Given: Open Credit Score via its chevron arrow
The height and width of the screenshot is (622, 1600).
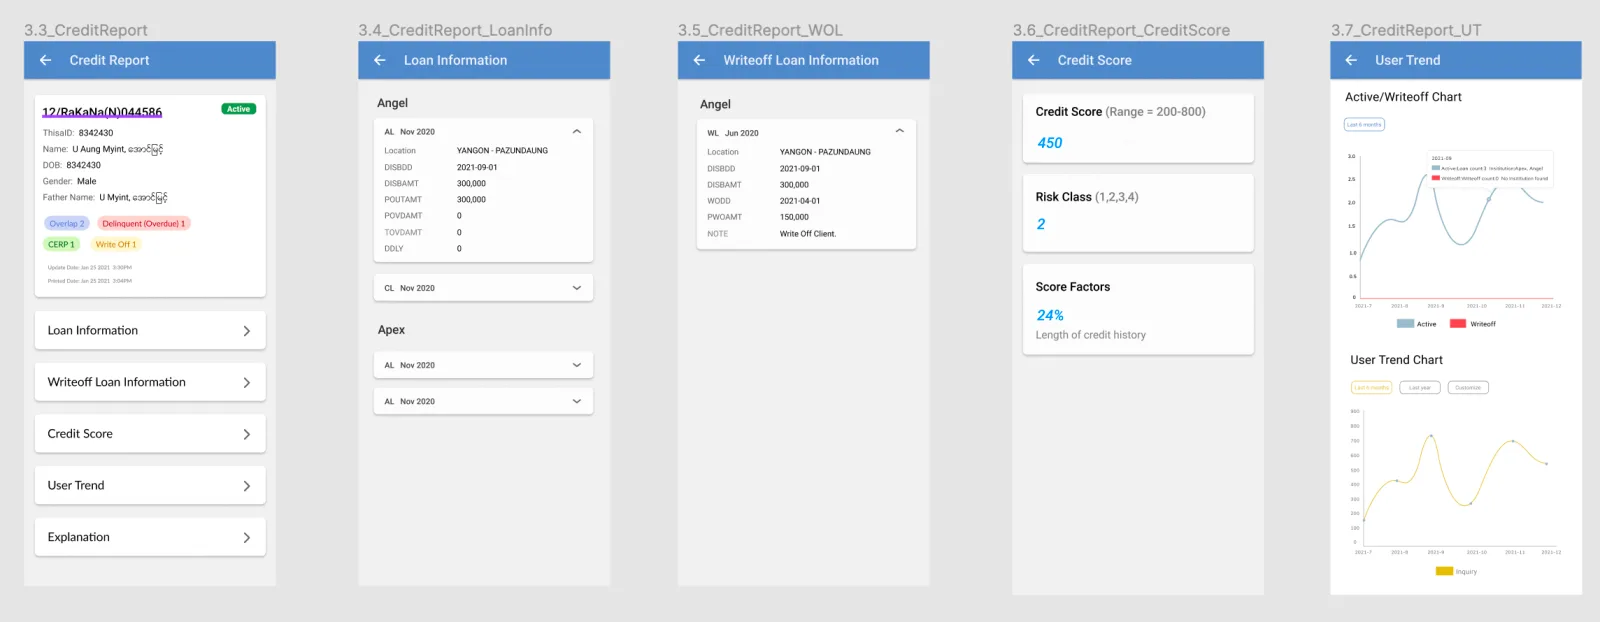Looking at the screenshot, I should click(247, 434).
